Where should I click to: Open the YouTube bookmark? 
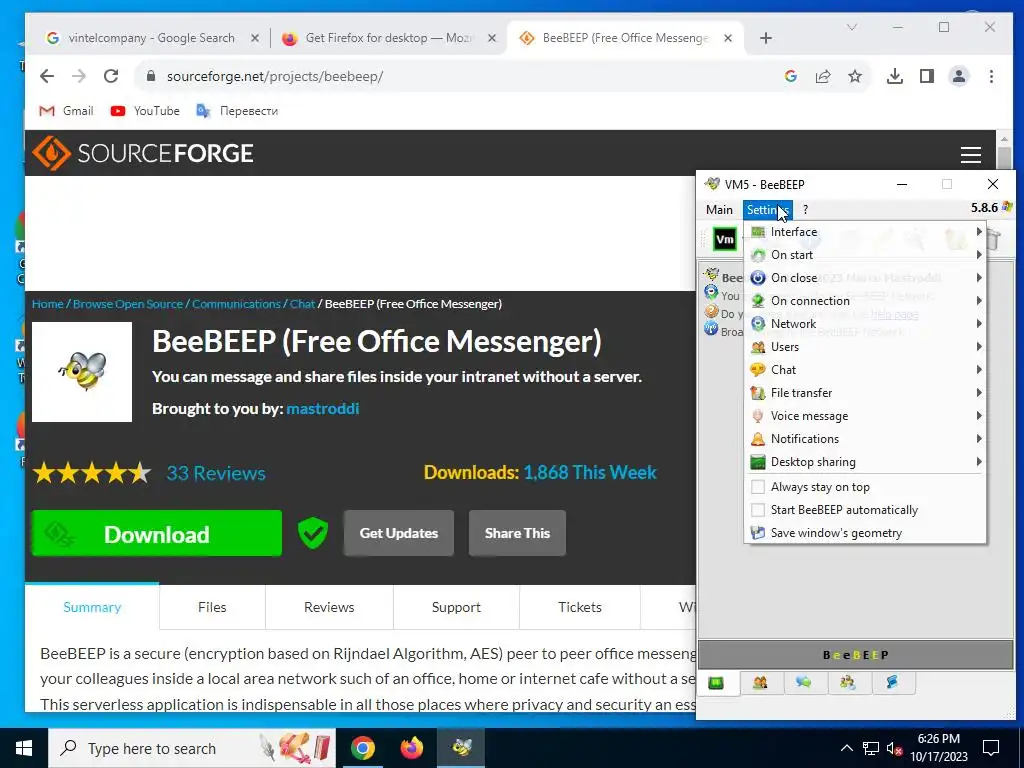click(x=145, y=111)
